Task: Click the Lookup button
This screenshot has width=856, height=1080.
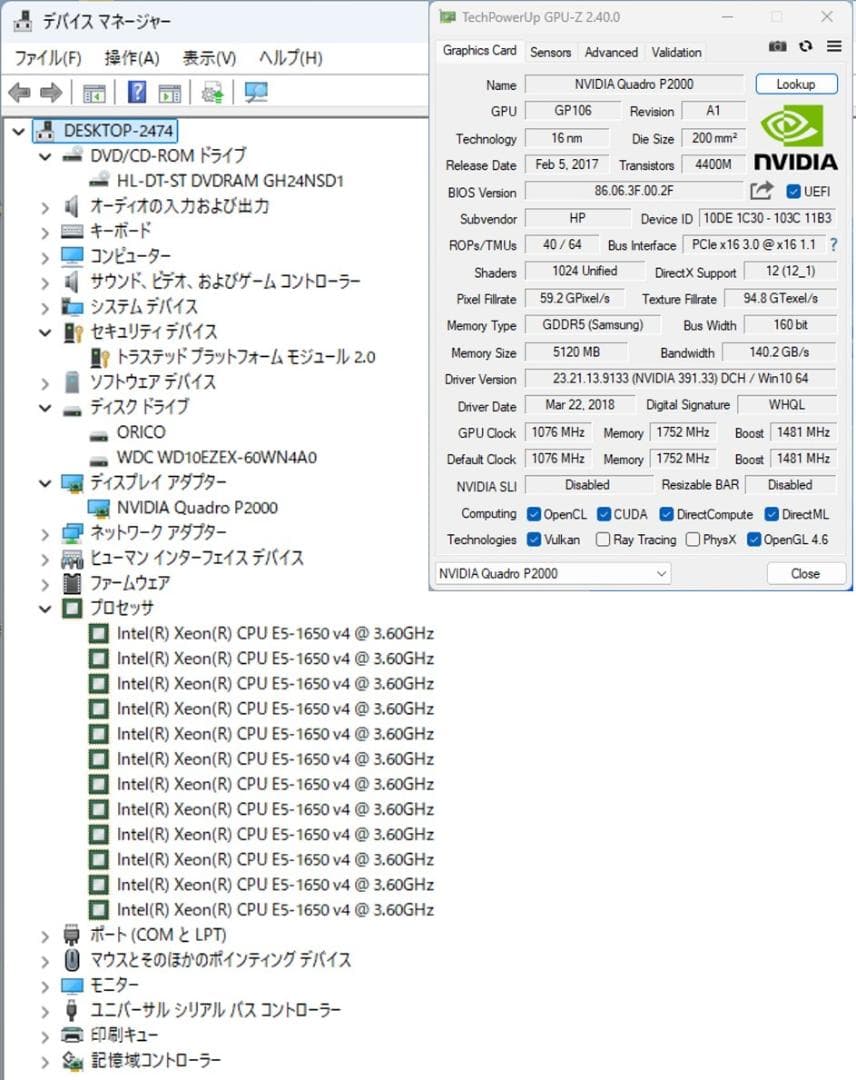Action: 796,84
